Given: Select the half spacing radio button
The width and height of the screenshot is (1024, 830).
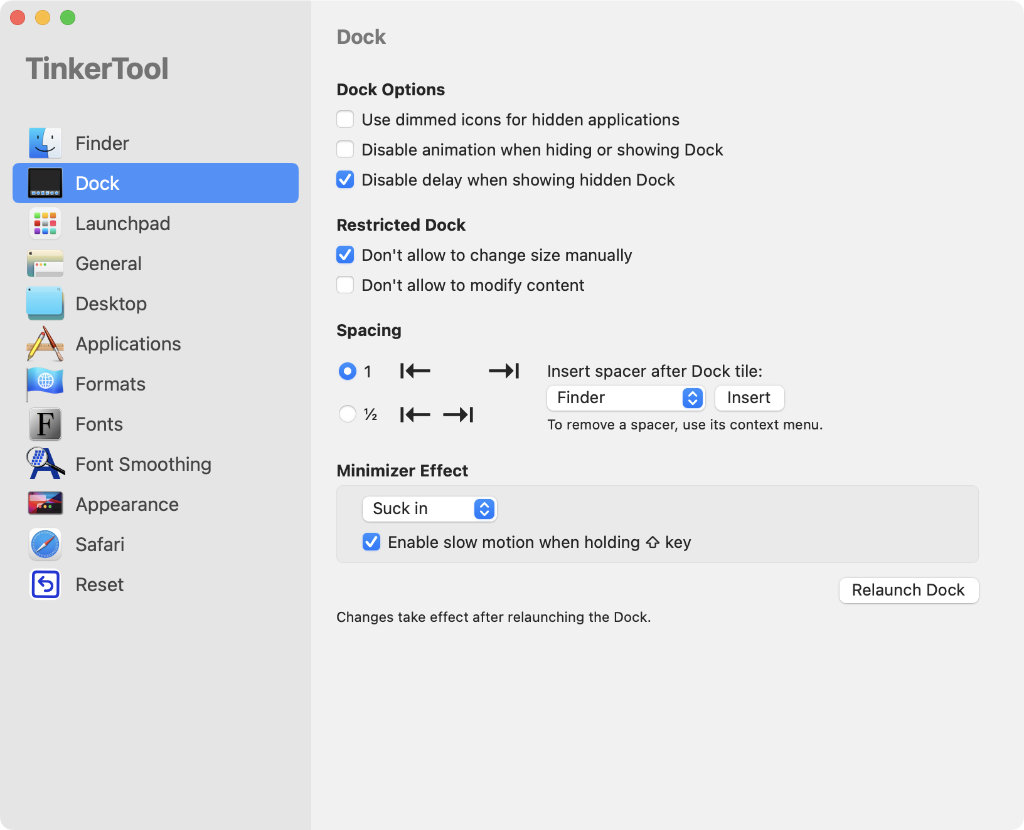Looking at the screenshot, I should point(347,414).
